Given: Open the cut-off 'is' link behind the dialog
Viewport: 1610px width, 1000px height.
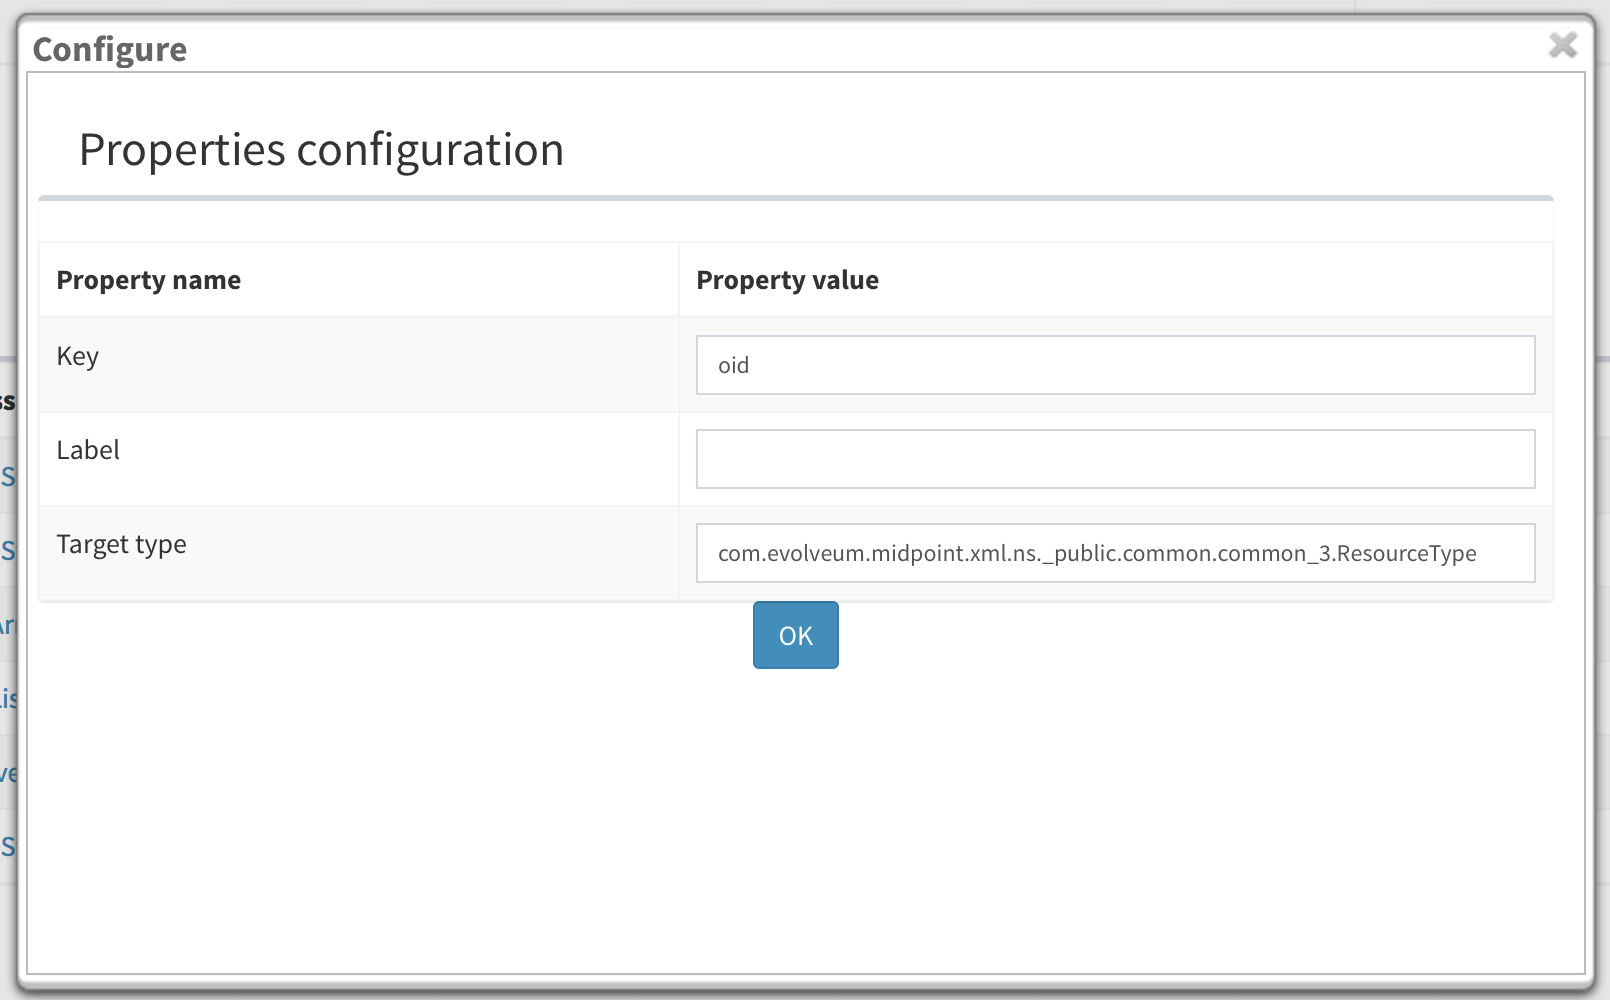Looking at the screenshot, I should point(8,698).
